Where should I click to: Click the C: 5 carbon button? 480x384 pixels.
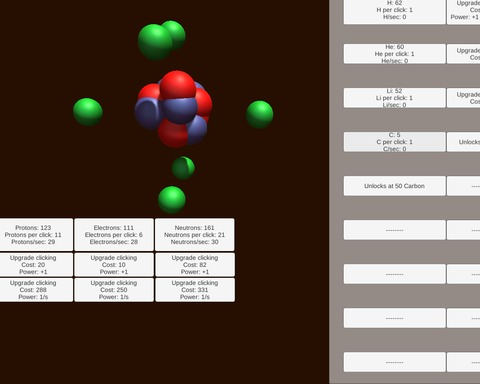(x=395, y=142)
